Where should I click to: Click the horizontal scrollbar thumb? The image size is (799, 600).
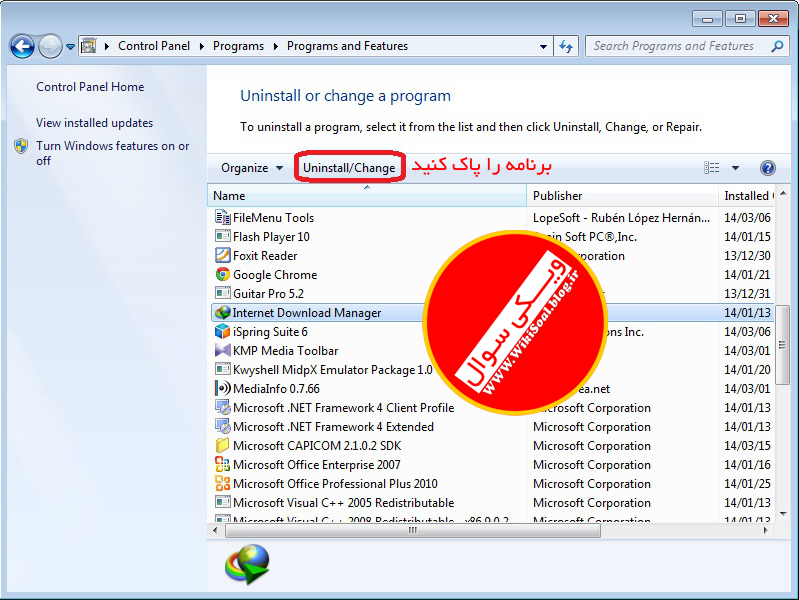[x=413, y=531]
